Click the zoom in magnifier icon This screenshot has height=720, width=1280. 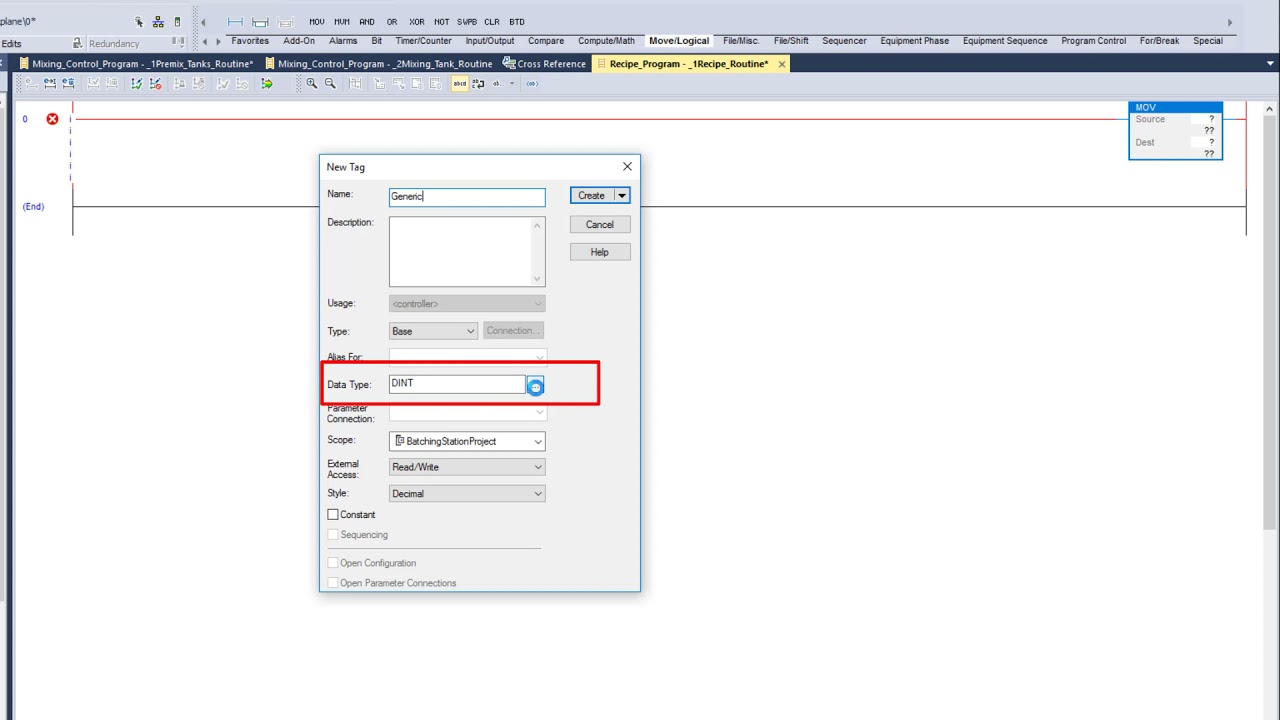point(312,84)
